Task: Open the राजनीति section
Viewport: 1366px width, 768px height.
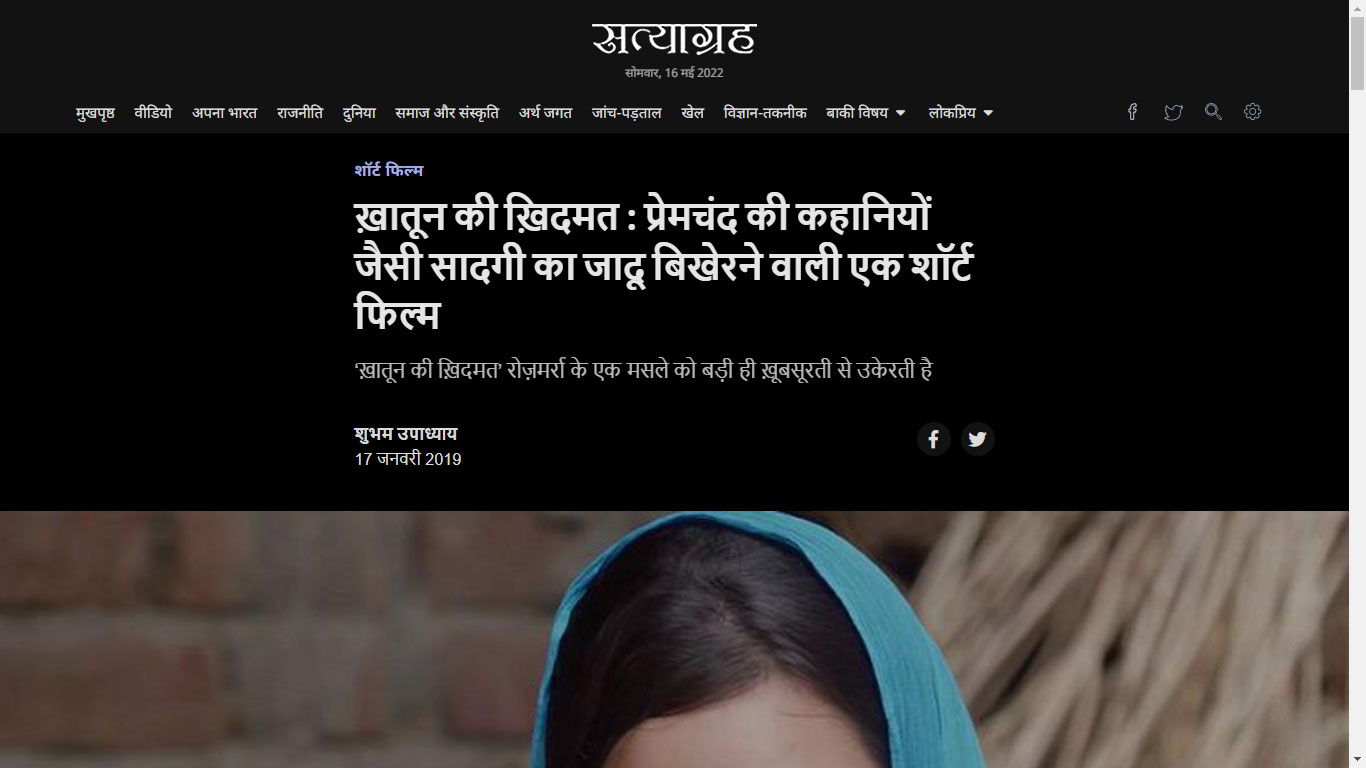Action: (300, 113)
